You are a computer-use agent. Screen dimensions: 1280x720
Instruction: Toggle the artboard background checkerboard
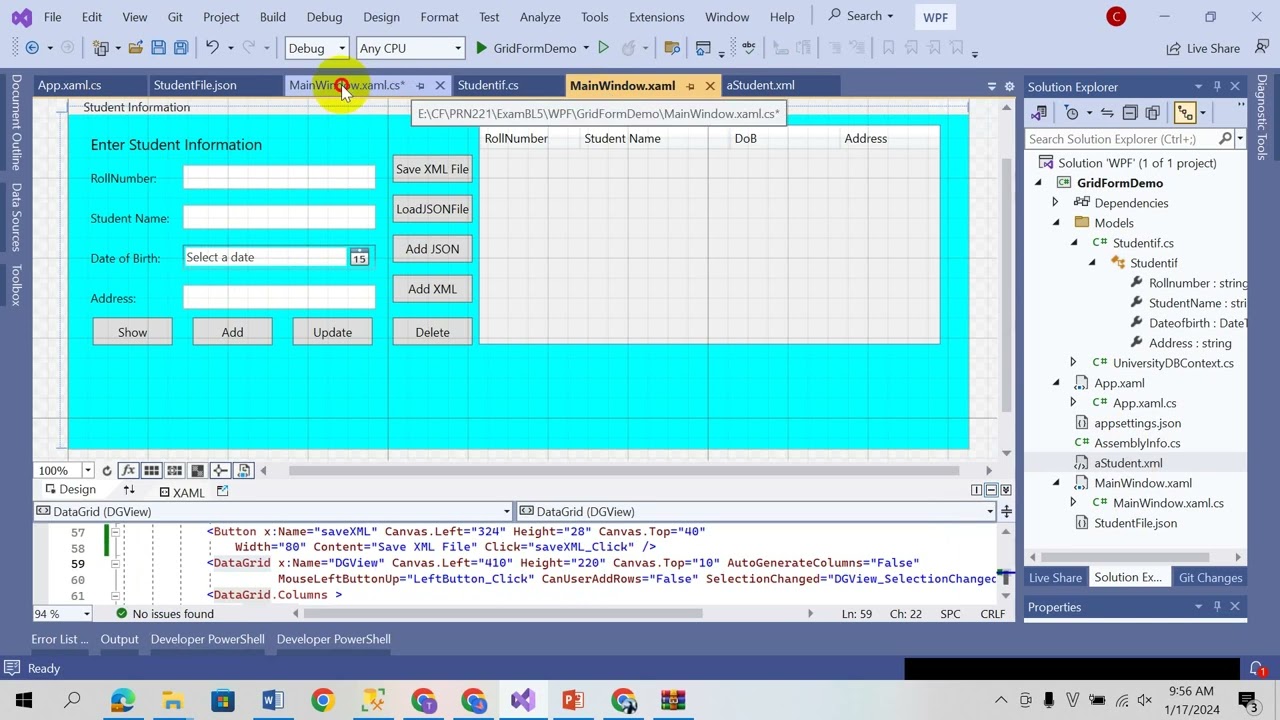tap(197, 470)
